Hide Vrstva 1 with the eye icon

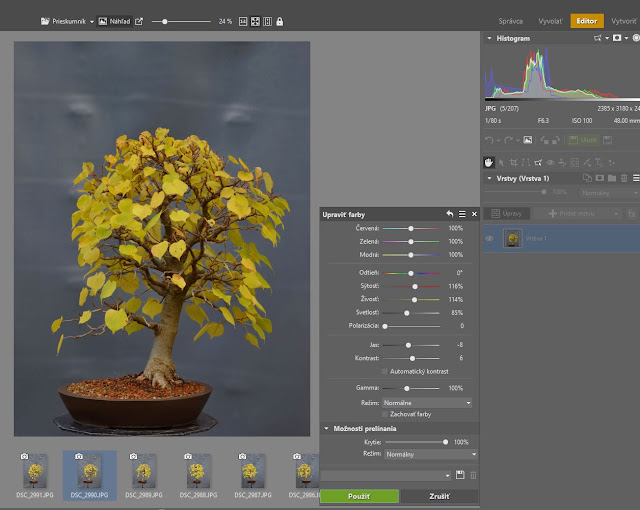489,238
